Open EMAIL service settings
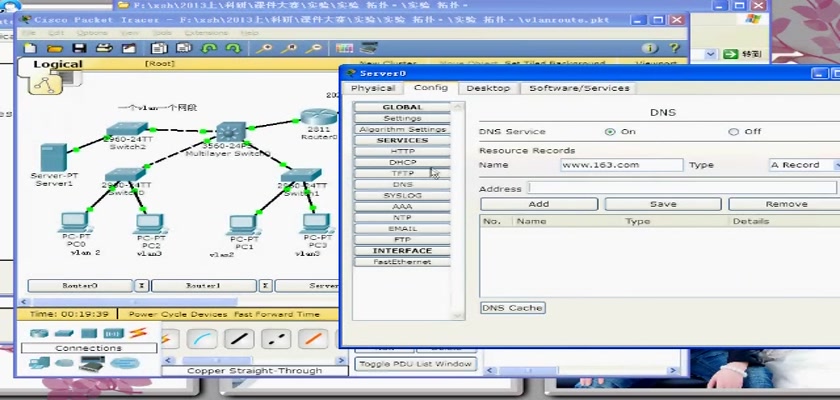 coord(402,229)
